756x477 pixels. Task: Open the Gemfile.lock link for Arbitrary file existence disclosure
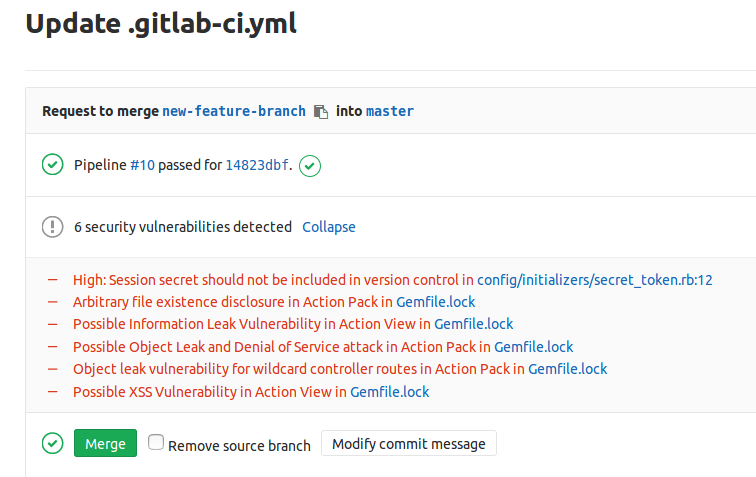pyautogui.click(x=435, y=302)
